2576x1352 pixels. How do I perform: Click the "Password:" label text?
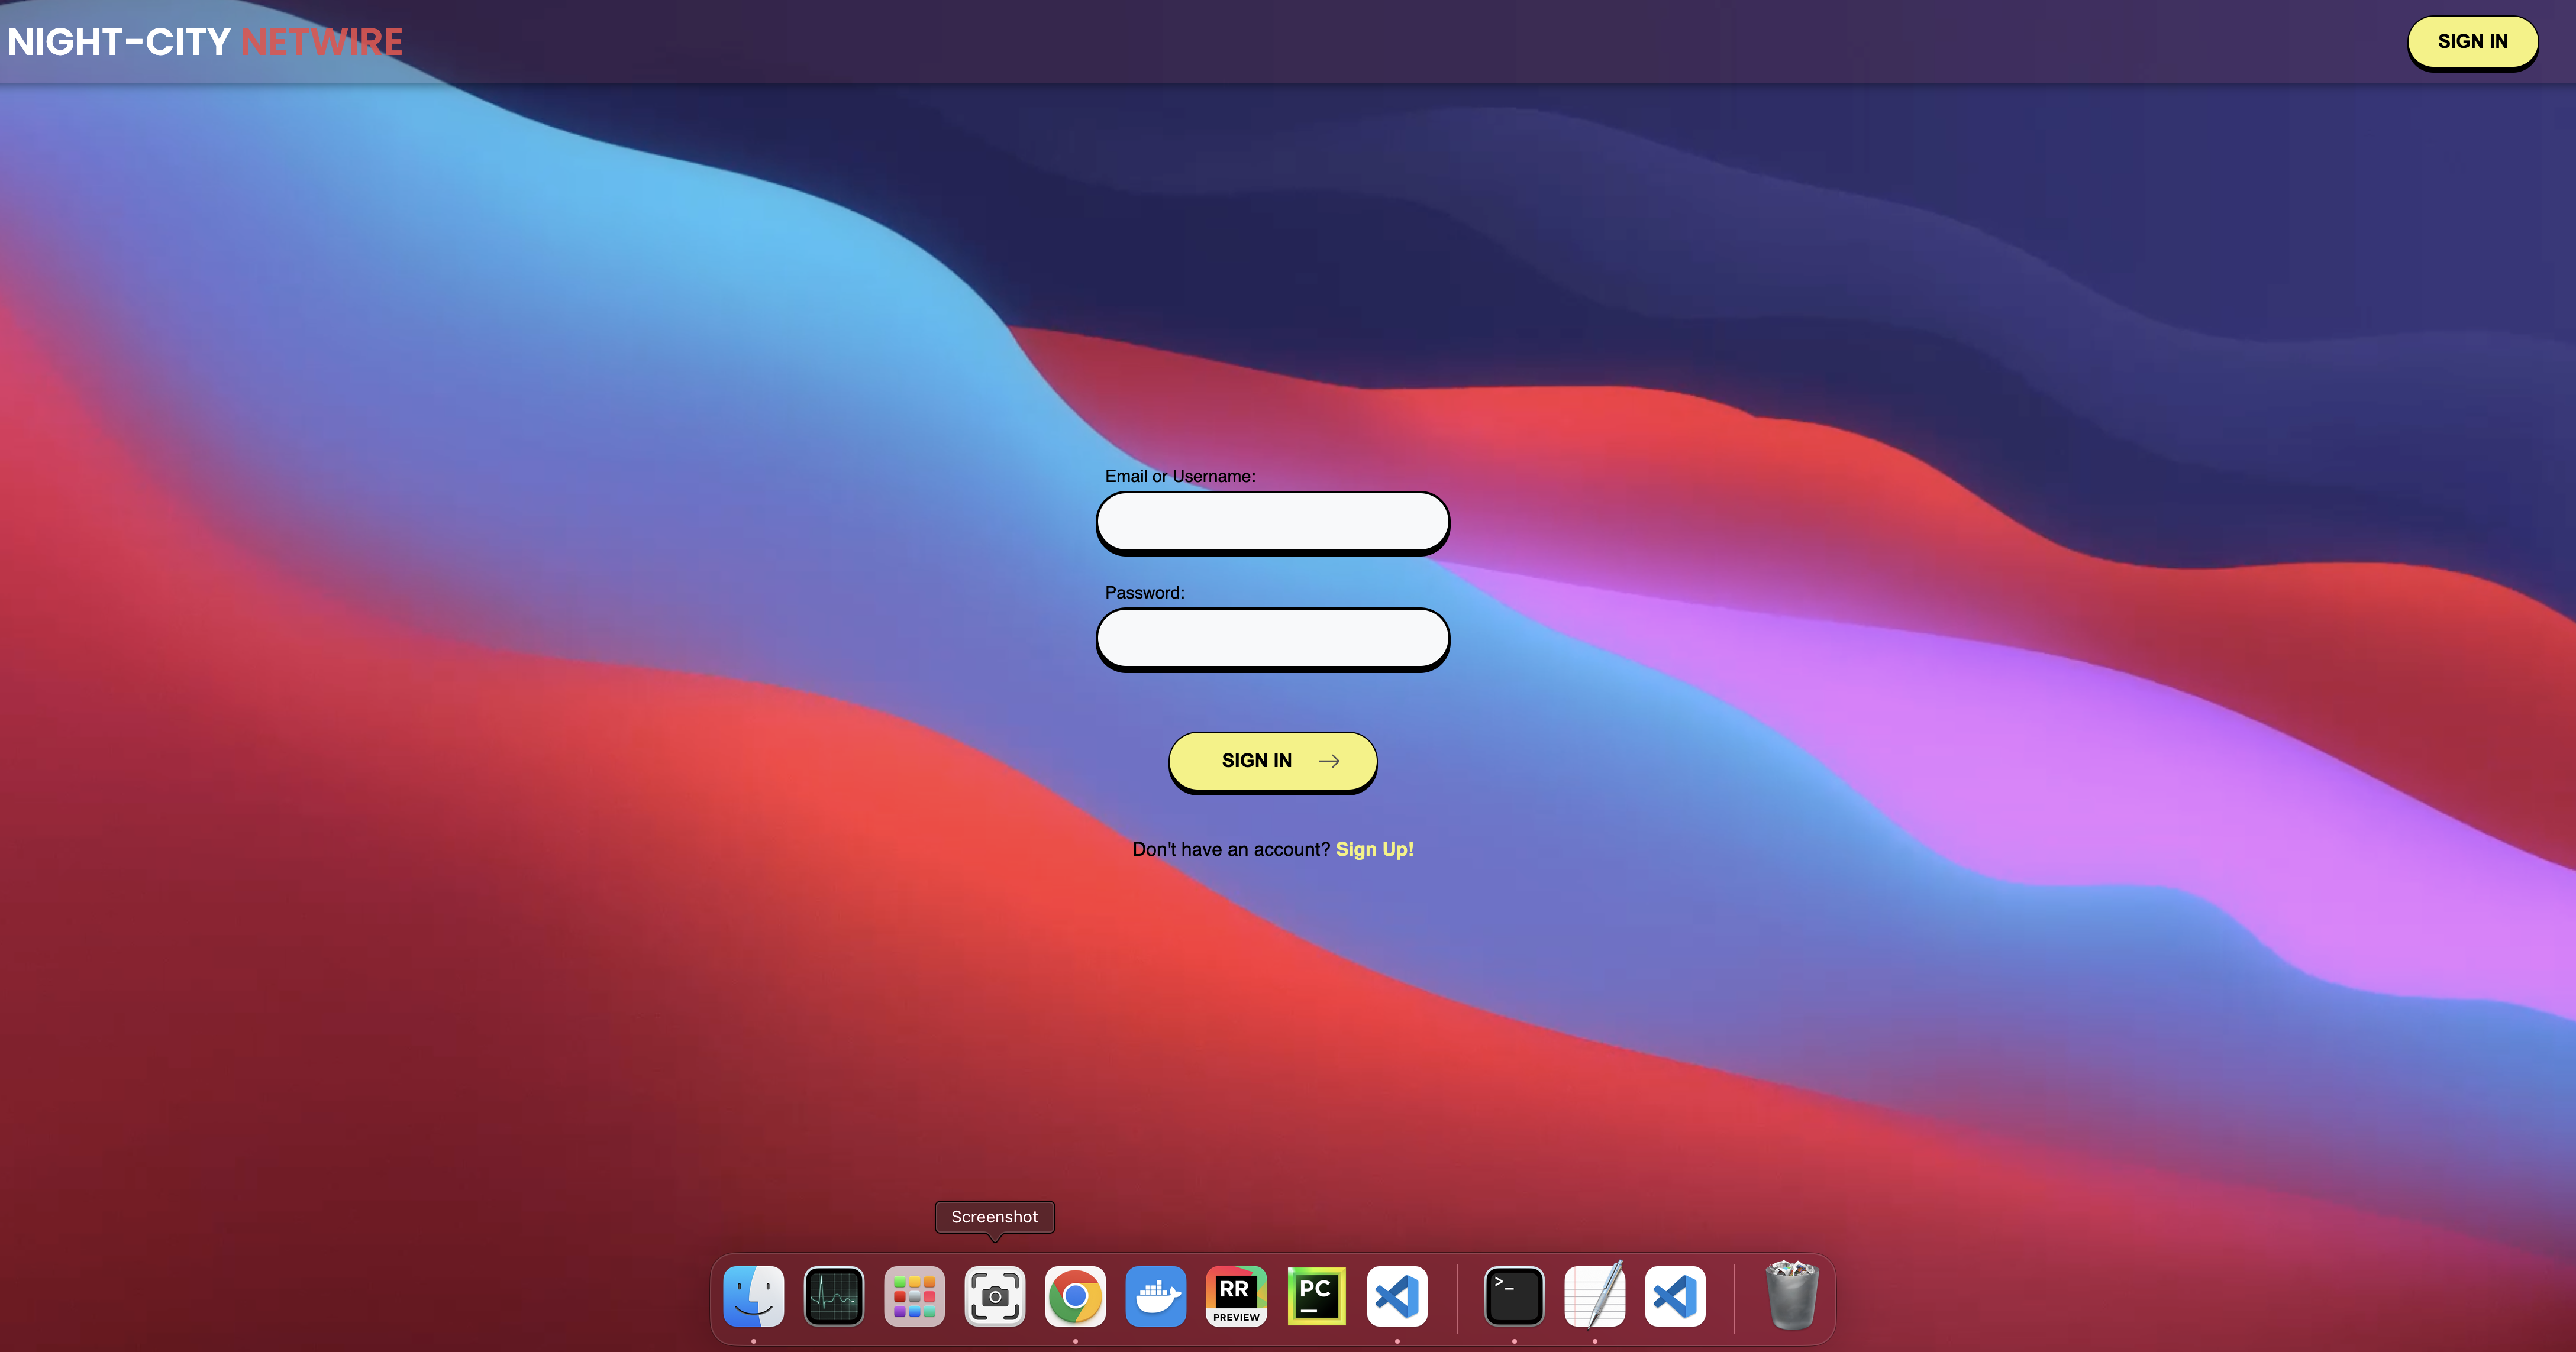coord(1144,593)
